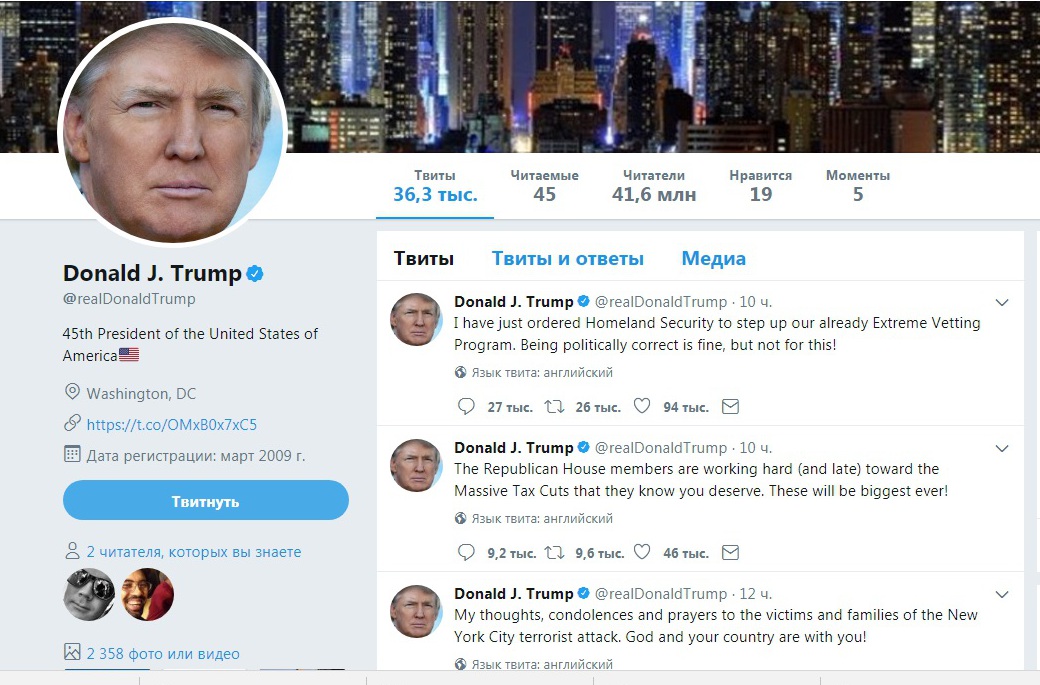Open the t.co/OMxB0x7xC5 profile link
This screenshot has height=685, width=1040.
point(172,424)
